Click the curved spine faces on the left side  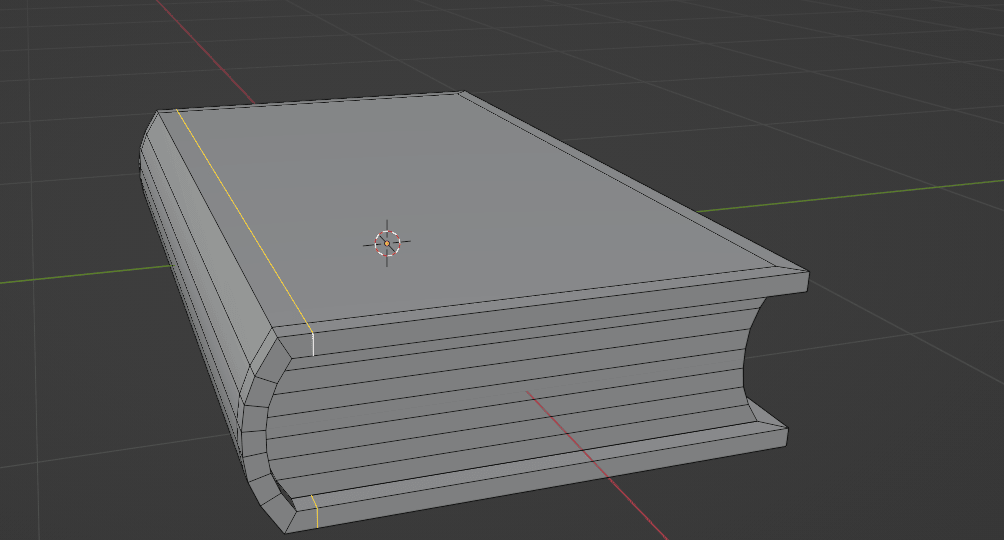pyautogui.click(x=190, y=270)
